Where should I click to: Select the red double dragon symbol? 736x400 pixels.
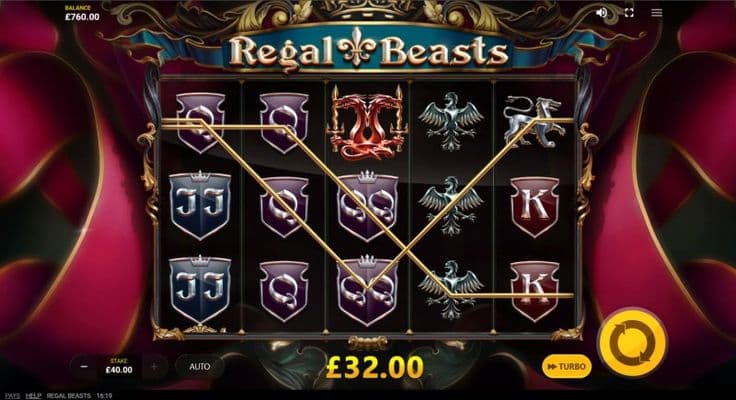[x=367, y=122]
